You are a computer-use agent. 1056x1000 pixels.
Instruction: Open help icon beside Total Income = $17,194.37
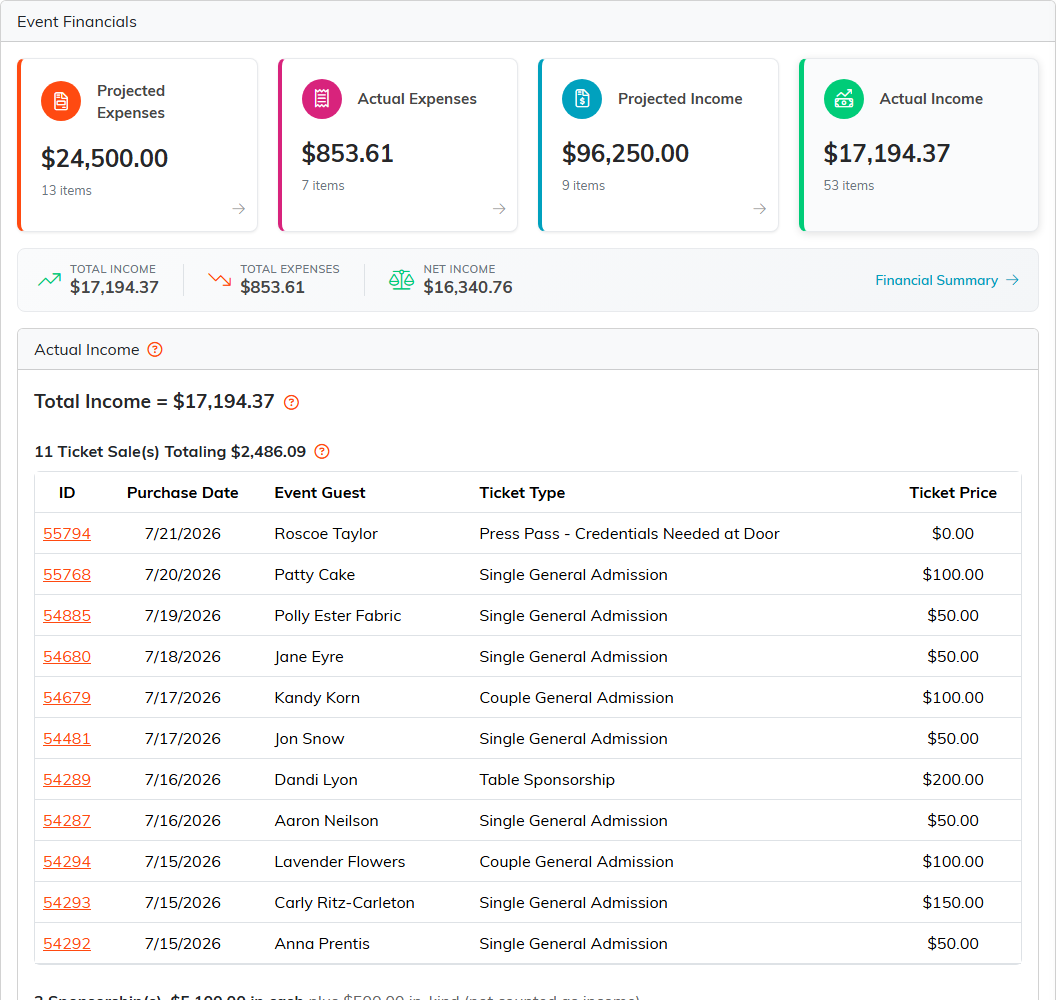pyautogui.click(x=291, y=403)
